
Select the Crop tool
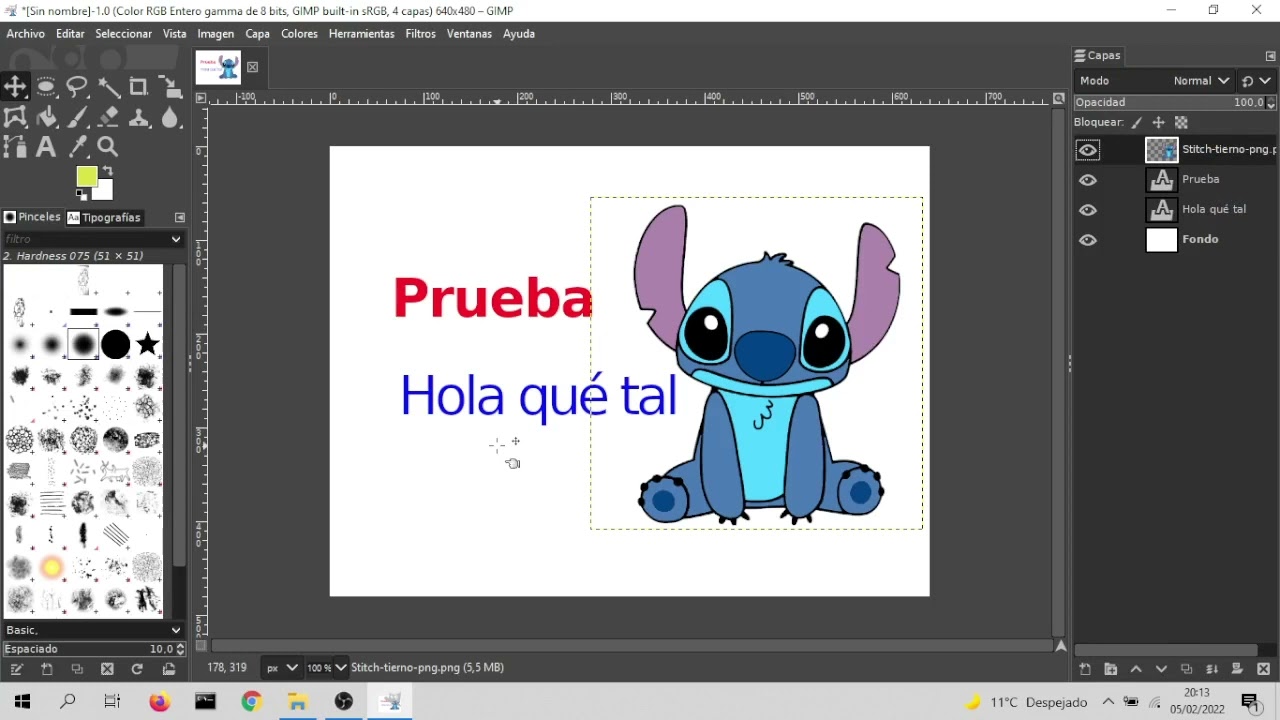click(x=139, y=87)
